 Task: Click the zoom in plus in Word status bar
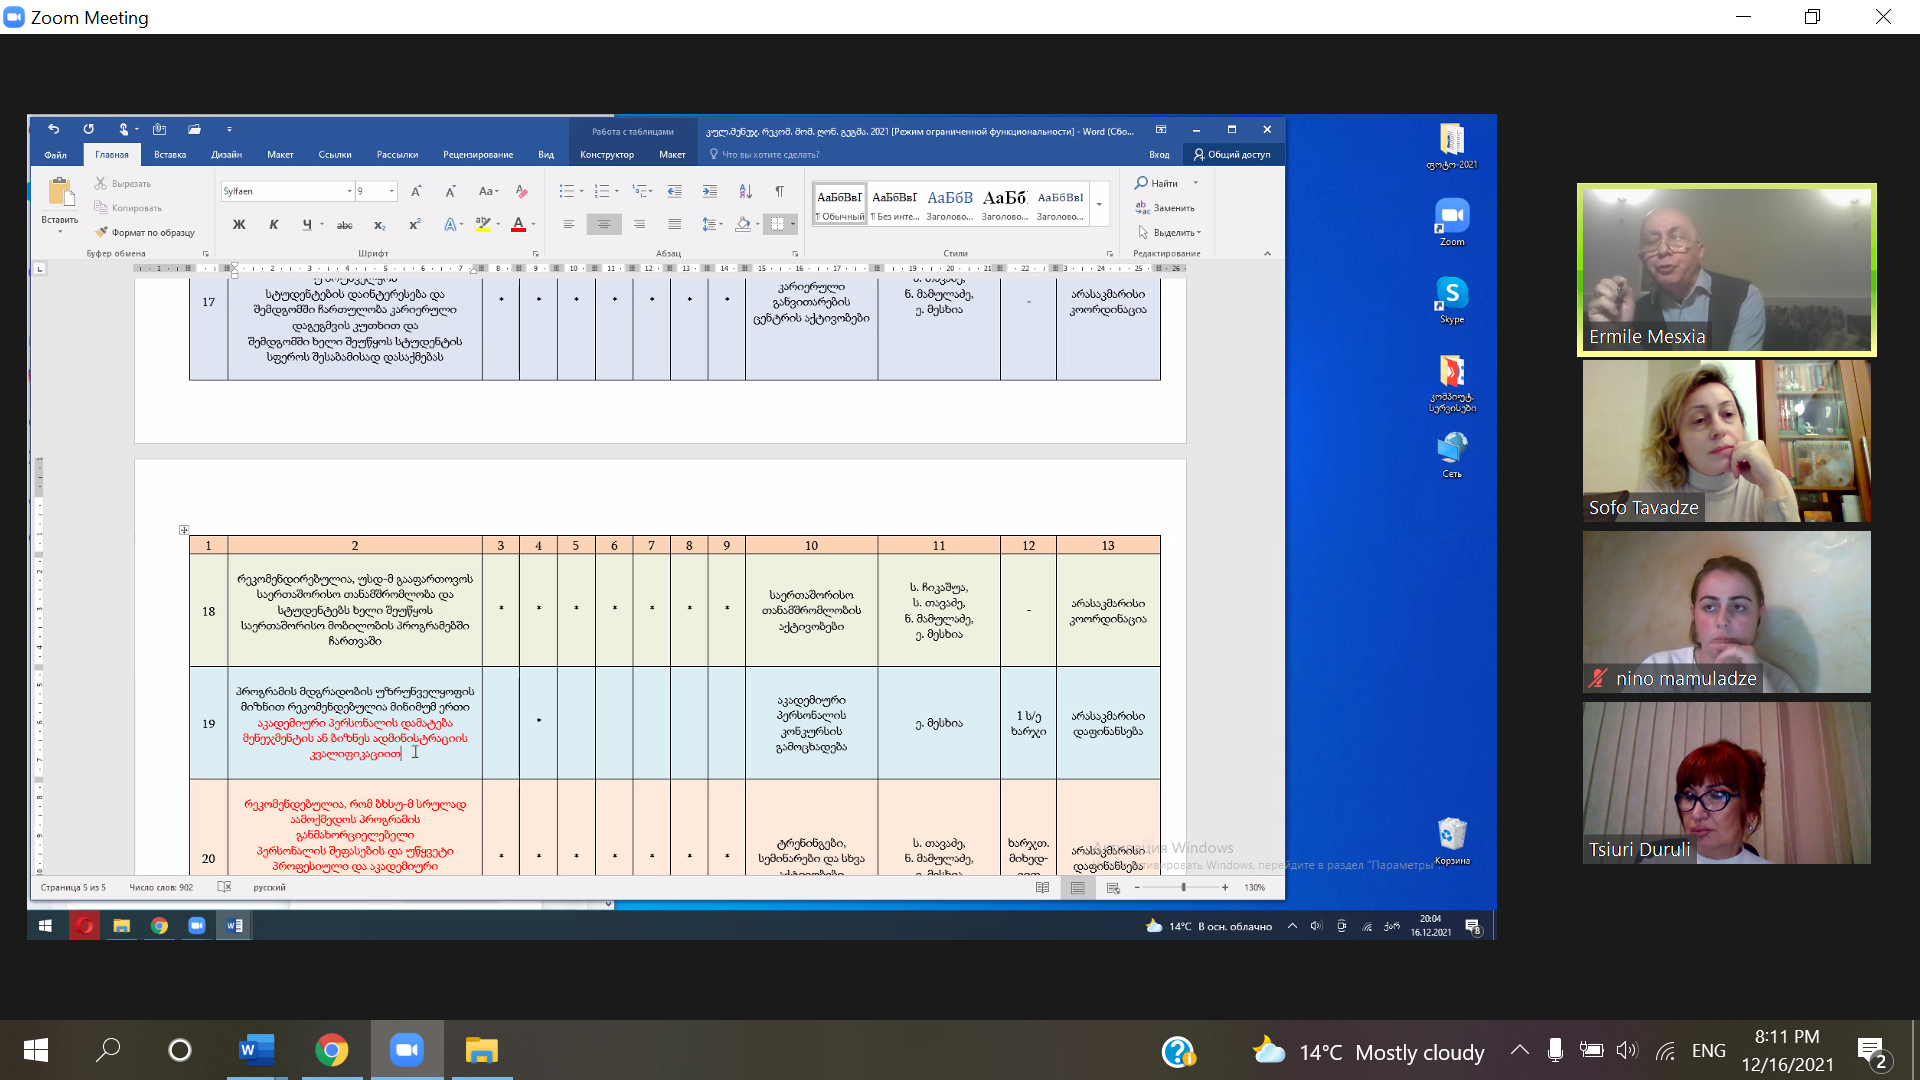point(1225,887)
